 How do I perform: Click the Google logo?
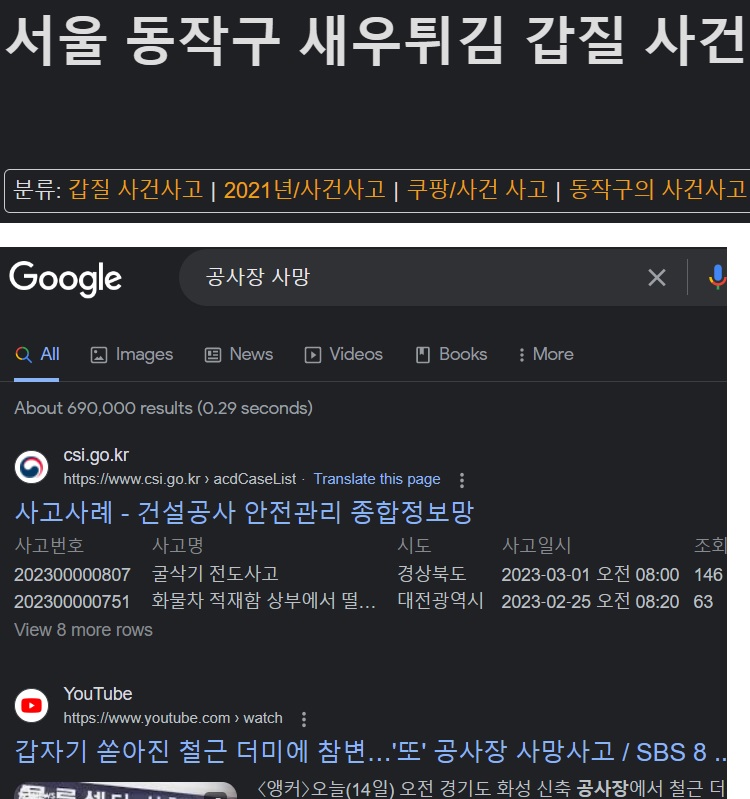pos(66,279)
